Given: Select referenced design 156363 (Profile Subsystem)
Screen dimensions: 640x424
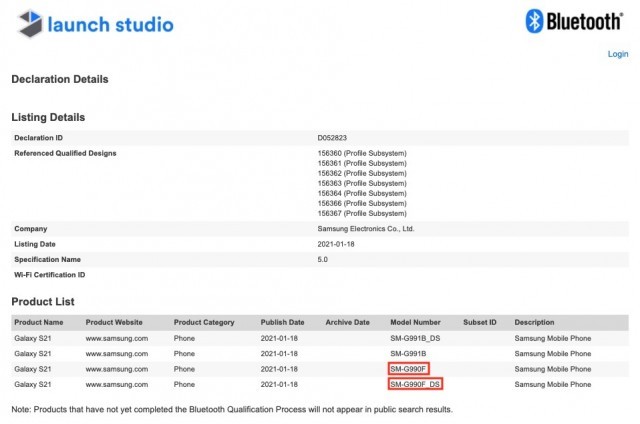Looking at the screenshot, I should (x=361, y=183).
